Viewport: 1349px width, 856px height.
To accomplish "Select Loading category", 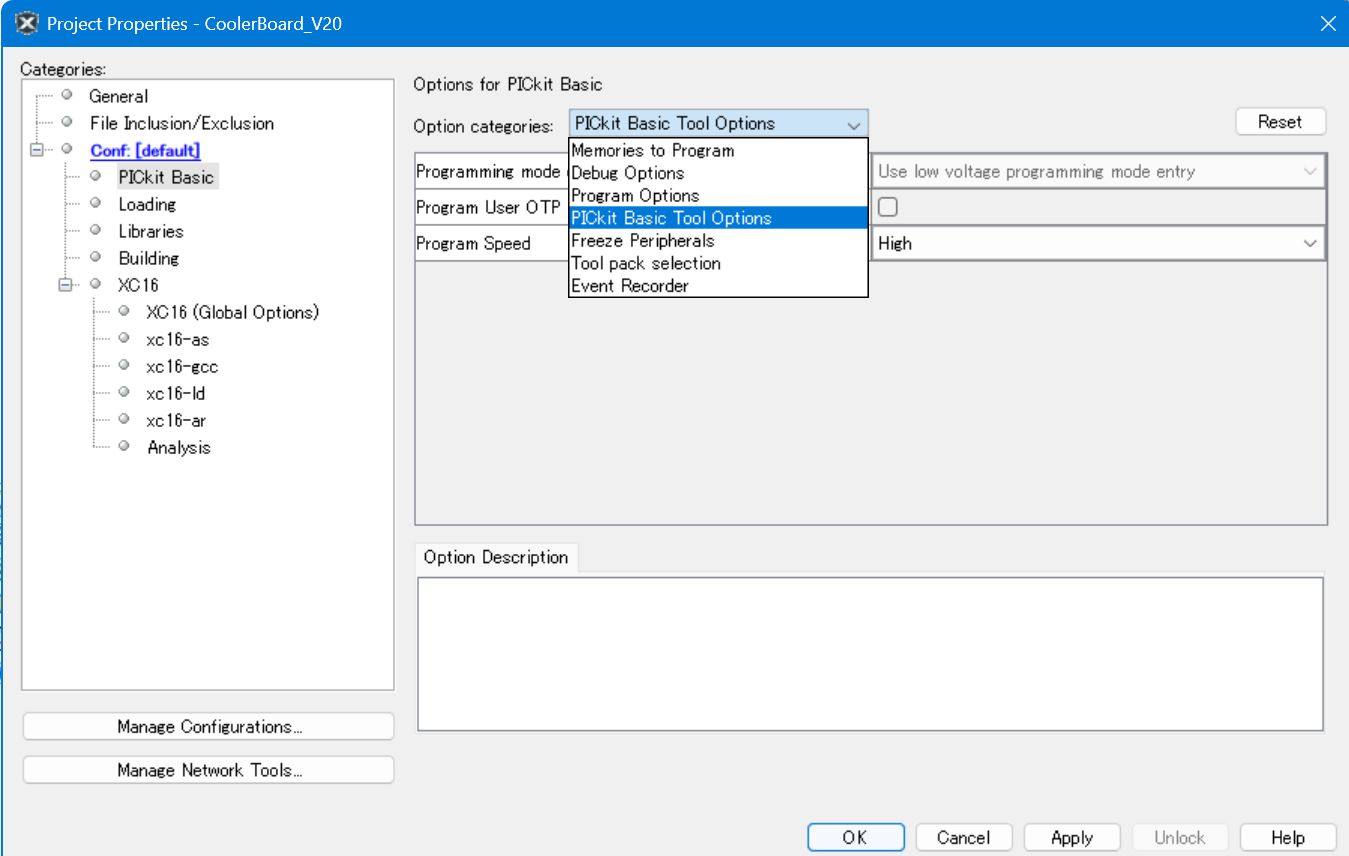I will 147,204.
